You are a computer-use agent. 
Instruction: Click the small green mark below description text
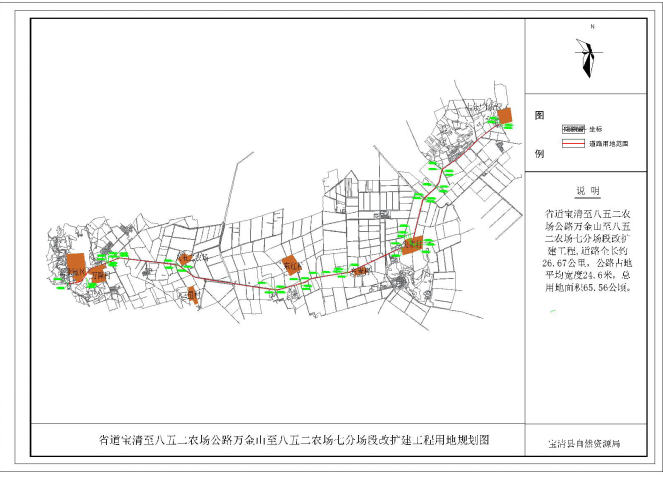pyautogui.click(x=553, y=312)
